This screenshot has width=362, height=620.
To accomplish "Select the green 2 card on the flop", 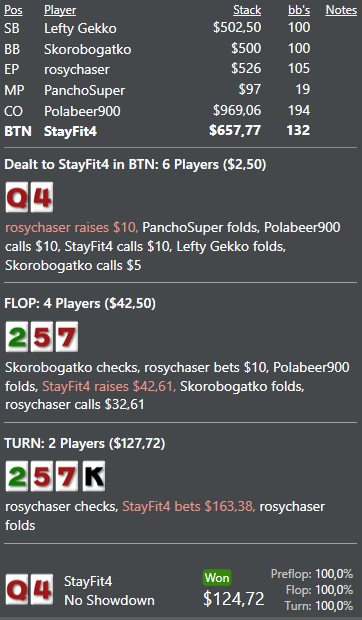I will tap(17, 336).
